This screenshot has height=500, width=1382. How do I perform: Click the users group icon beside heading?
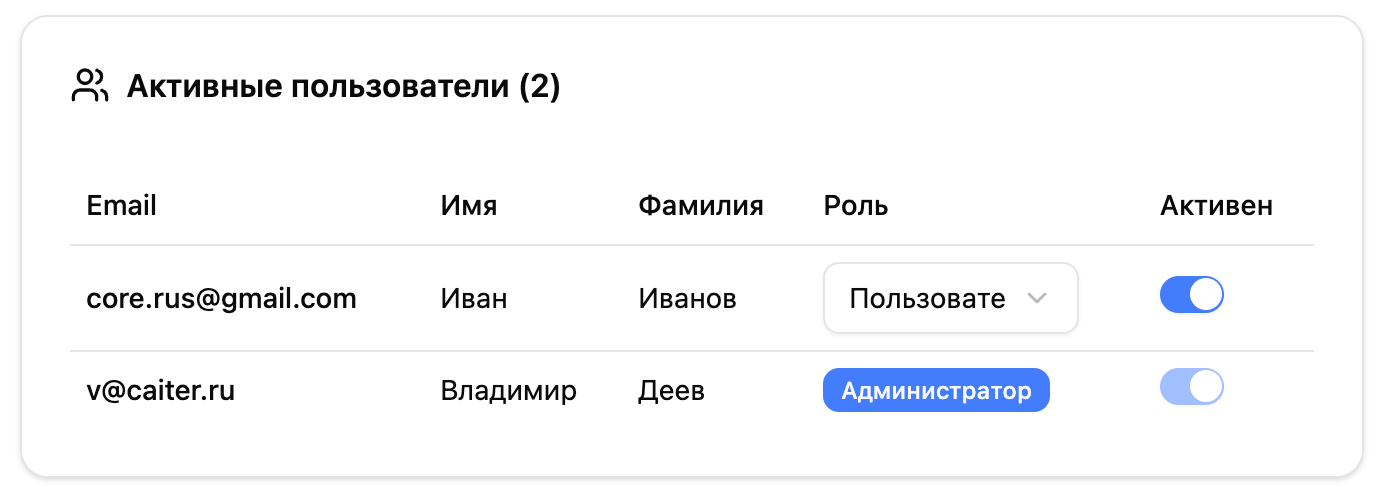click(x=89, y=87)
